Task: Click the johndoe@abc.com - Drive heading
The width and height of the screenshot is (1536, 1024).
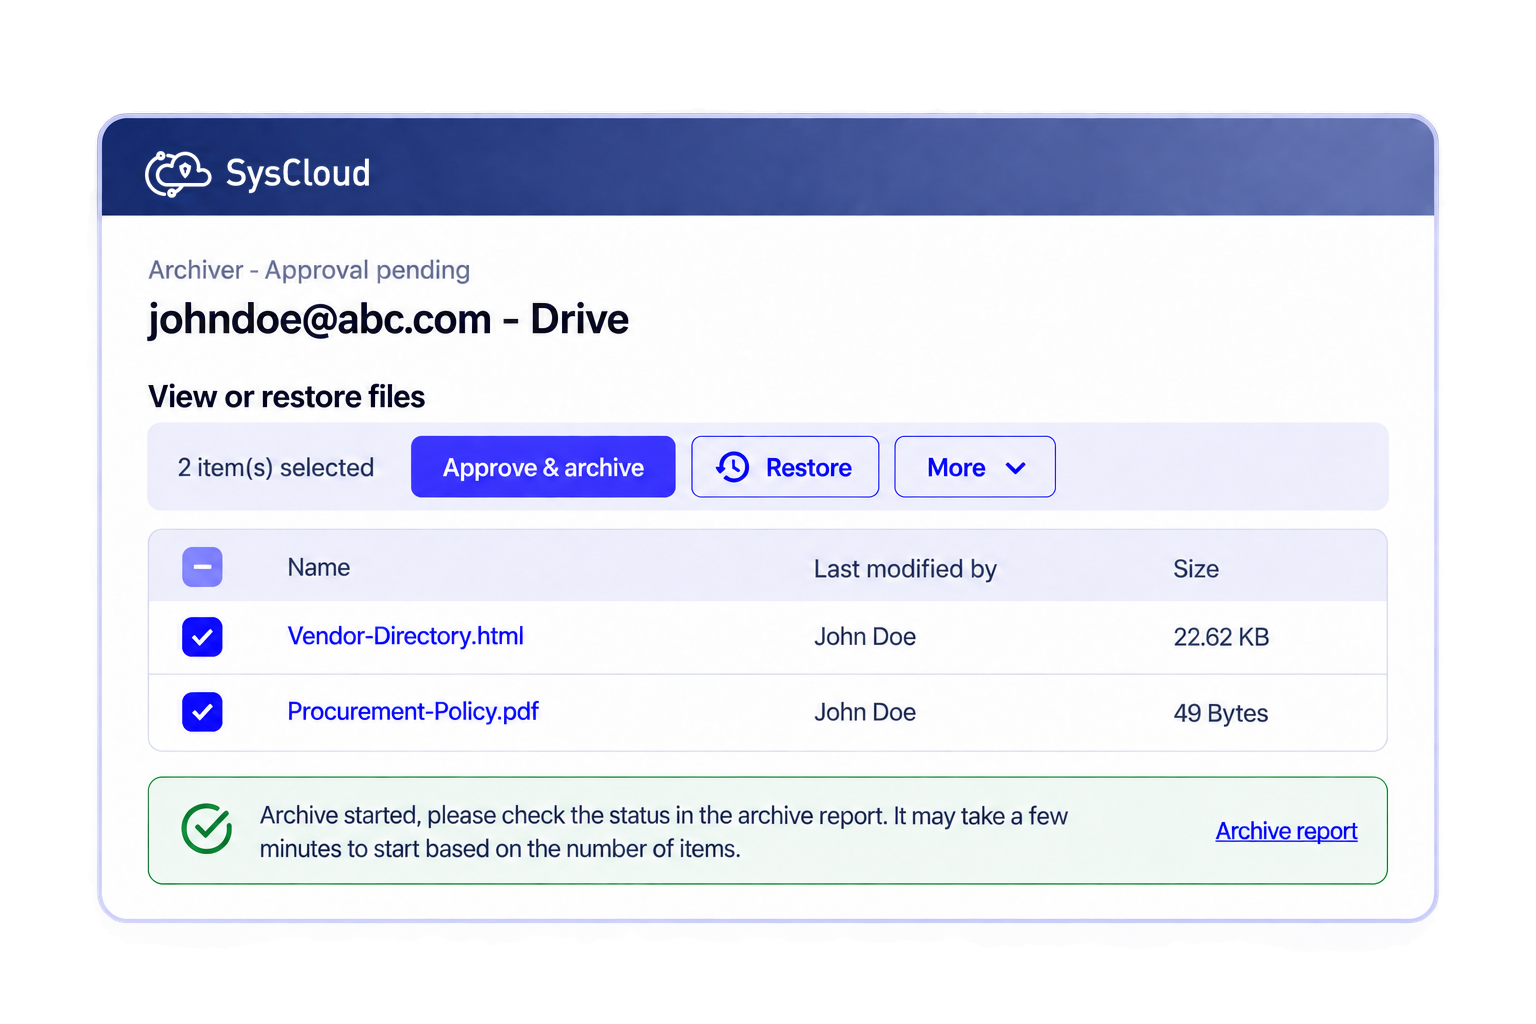Action: (388, 319)
